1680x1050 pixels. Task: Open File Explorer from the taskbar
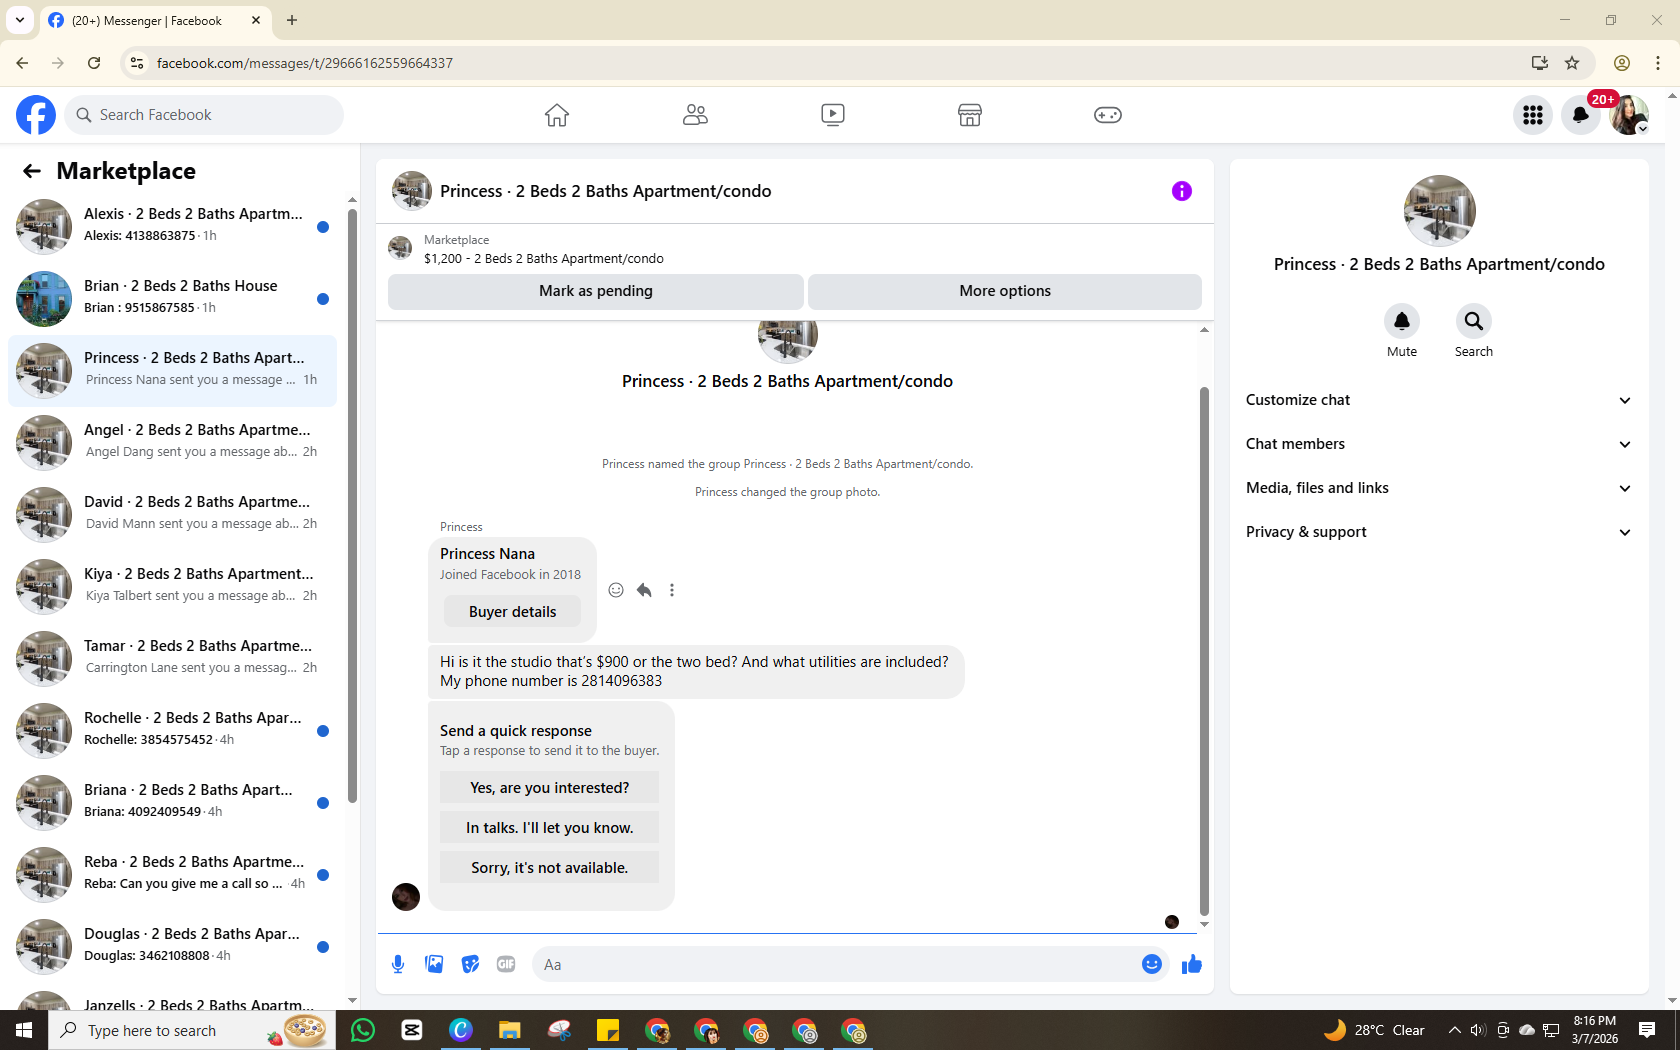pos(510,1030)
